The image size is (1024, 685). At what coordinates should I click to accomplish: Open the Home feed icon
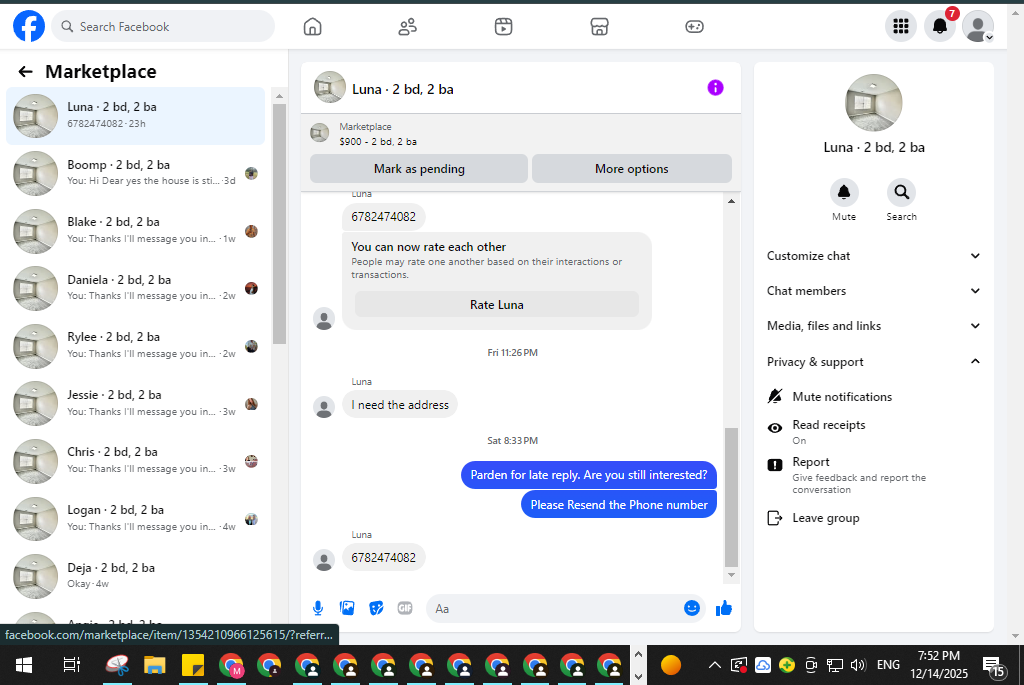click(312, 27)
